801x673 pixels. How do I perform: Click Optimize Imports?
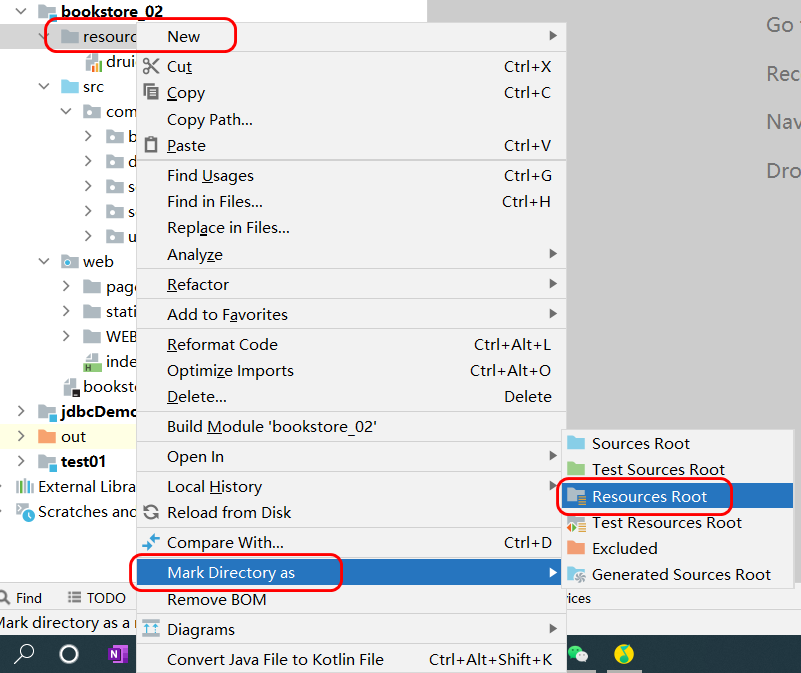point(351,370)
